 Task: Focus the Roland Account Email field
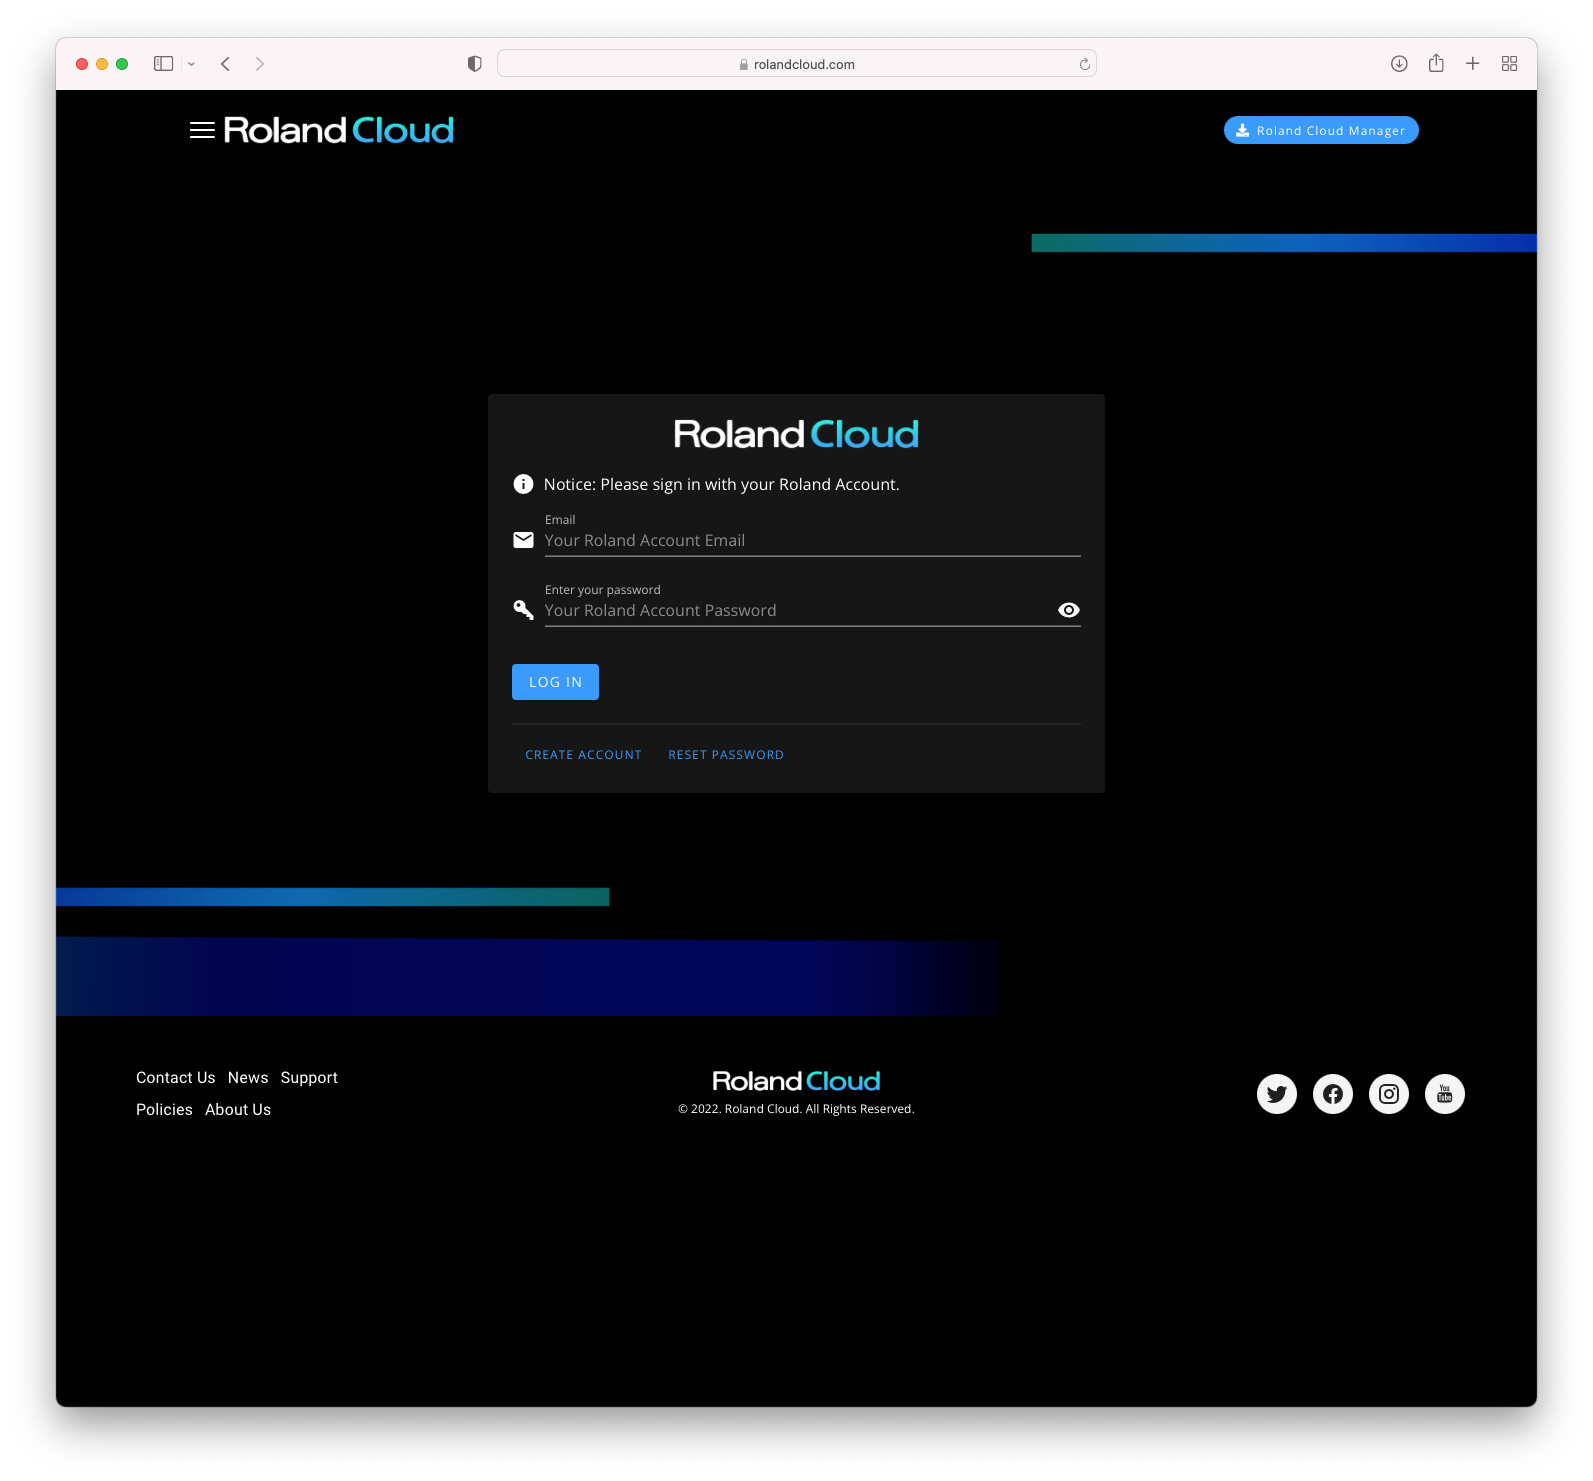[812, 541]
